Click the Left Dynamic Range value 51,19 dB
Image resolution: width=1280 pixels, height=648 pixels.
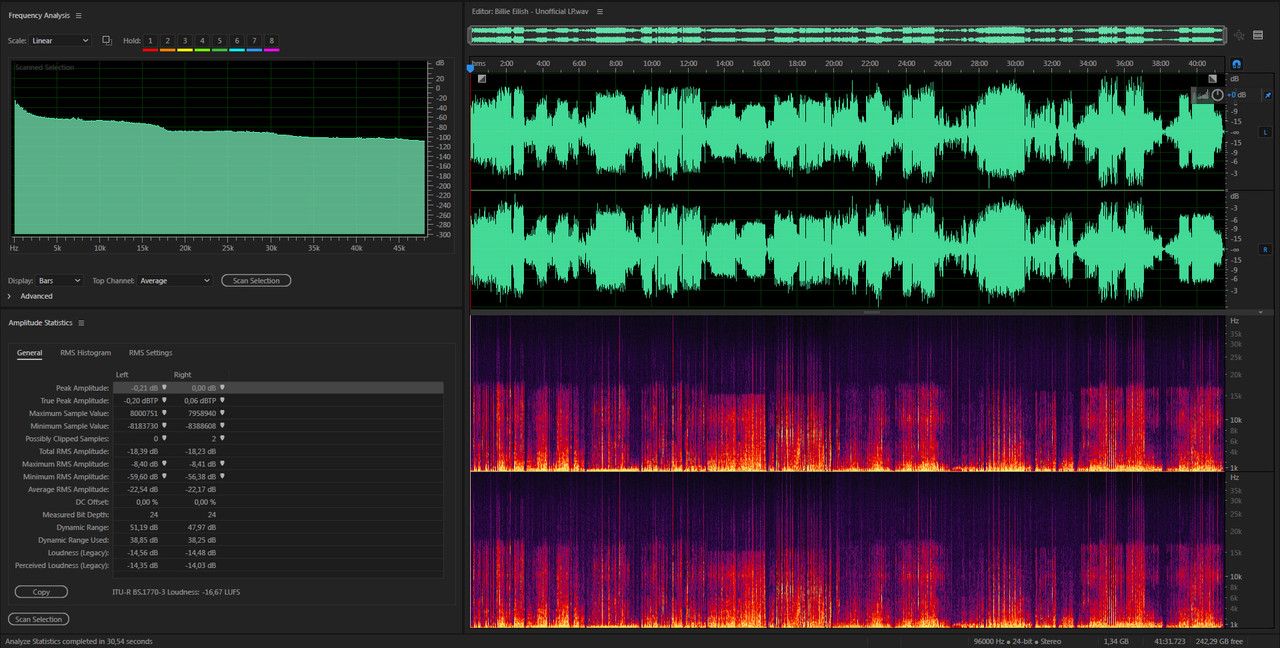(142, 527)
